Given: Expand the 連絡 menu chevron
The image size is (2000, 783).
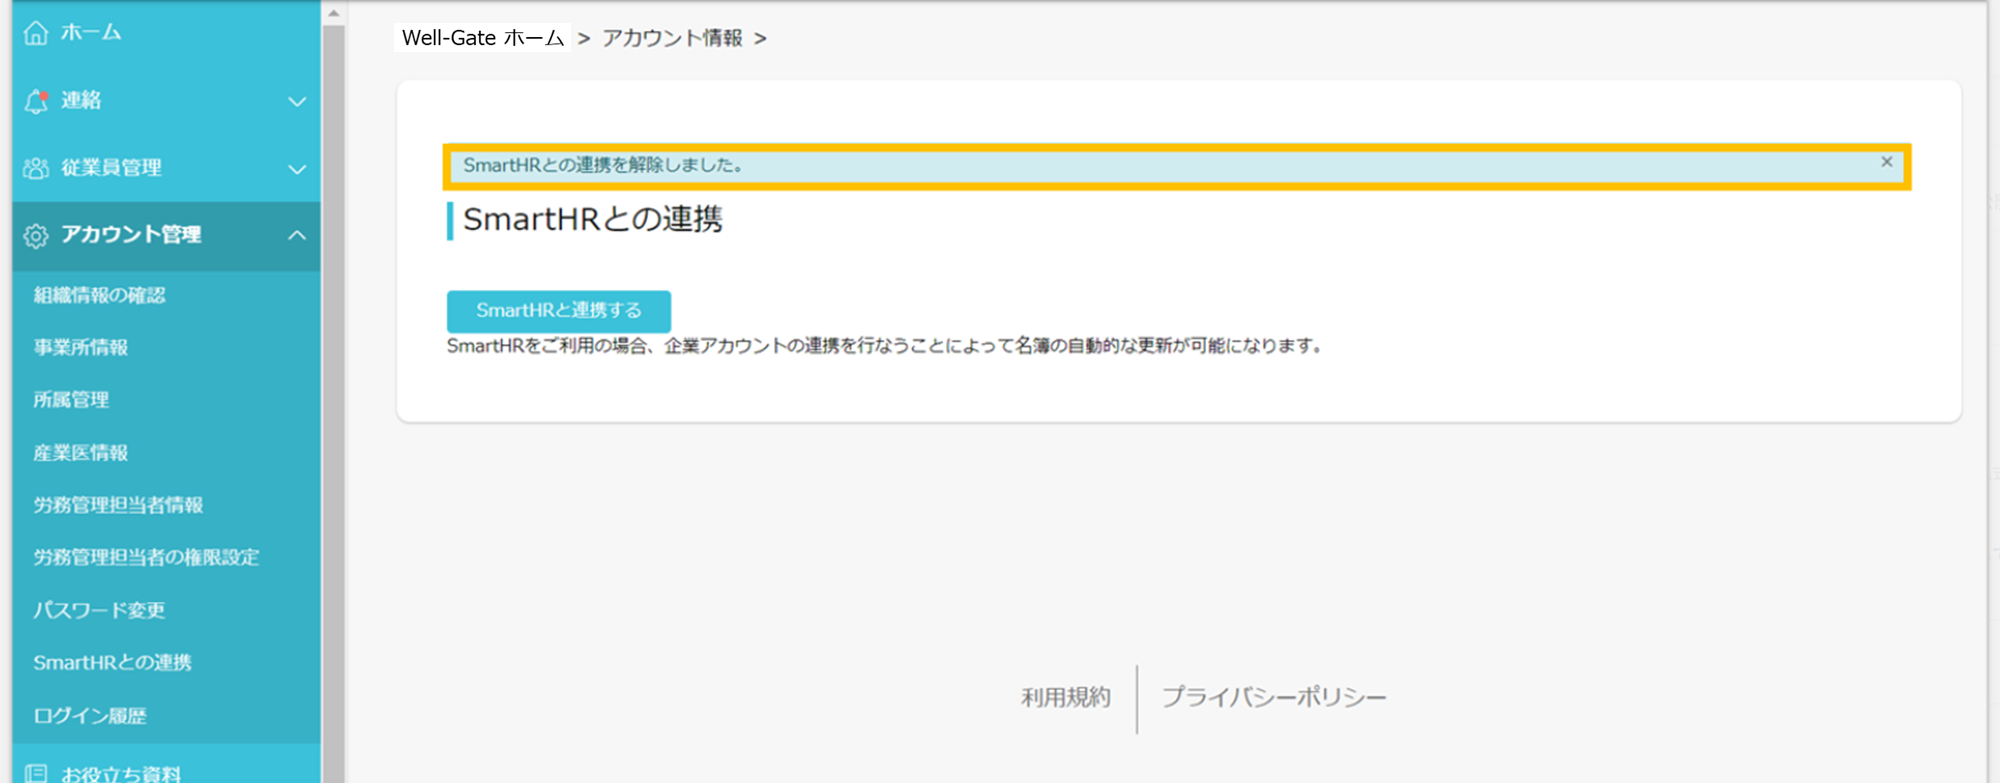Looking at the screenshot, I should click(297, 101).
